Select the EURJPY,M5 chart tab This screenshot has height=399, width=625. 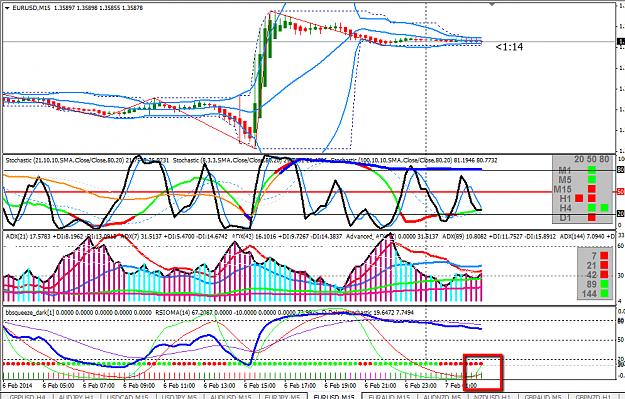282,397
